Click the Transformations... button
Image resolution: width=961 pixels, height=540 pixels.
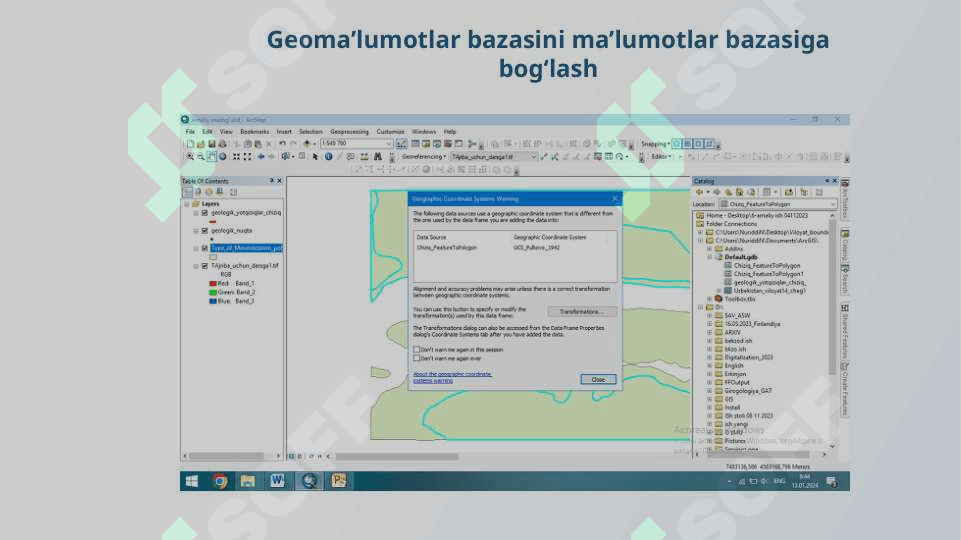582,312
